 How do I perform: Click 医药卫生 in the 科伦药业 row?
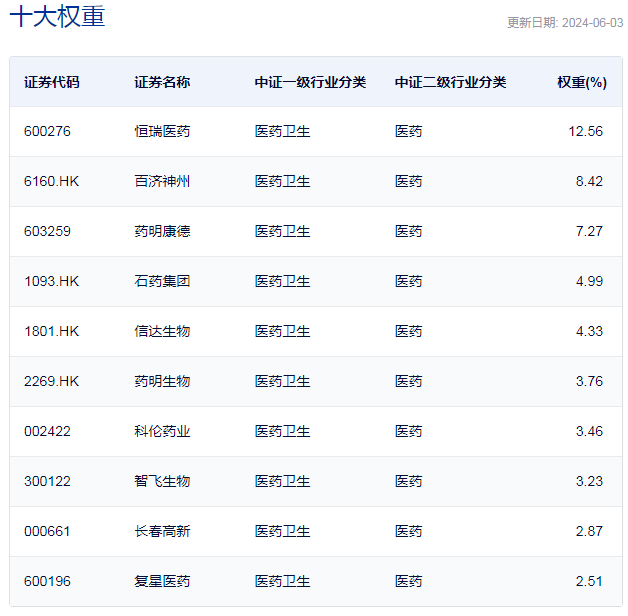point(283,432)
